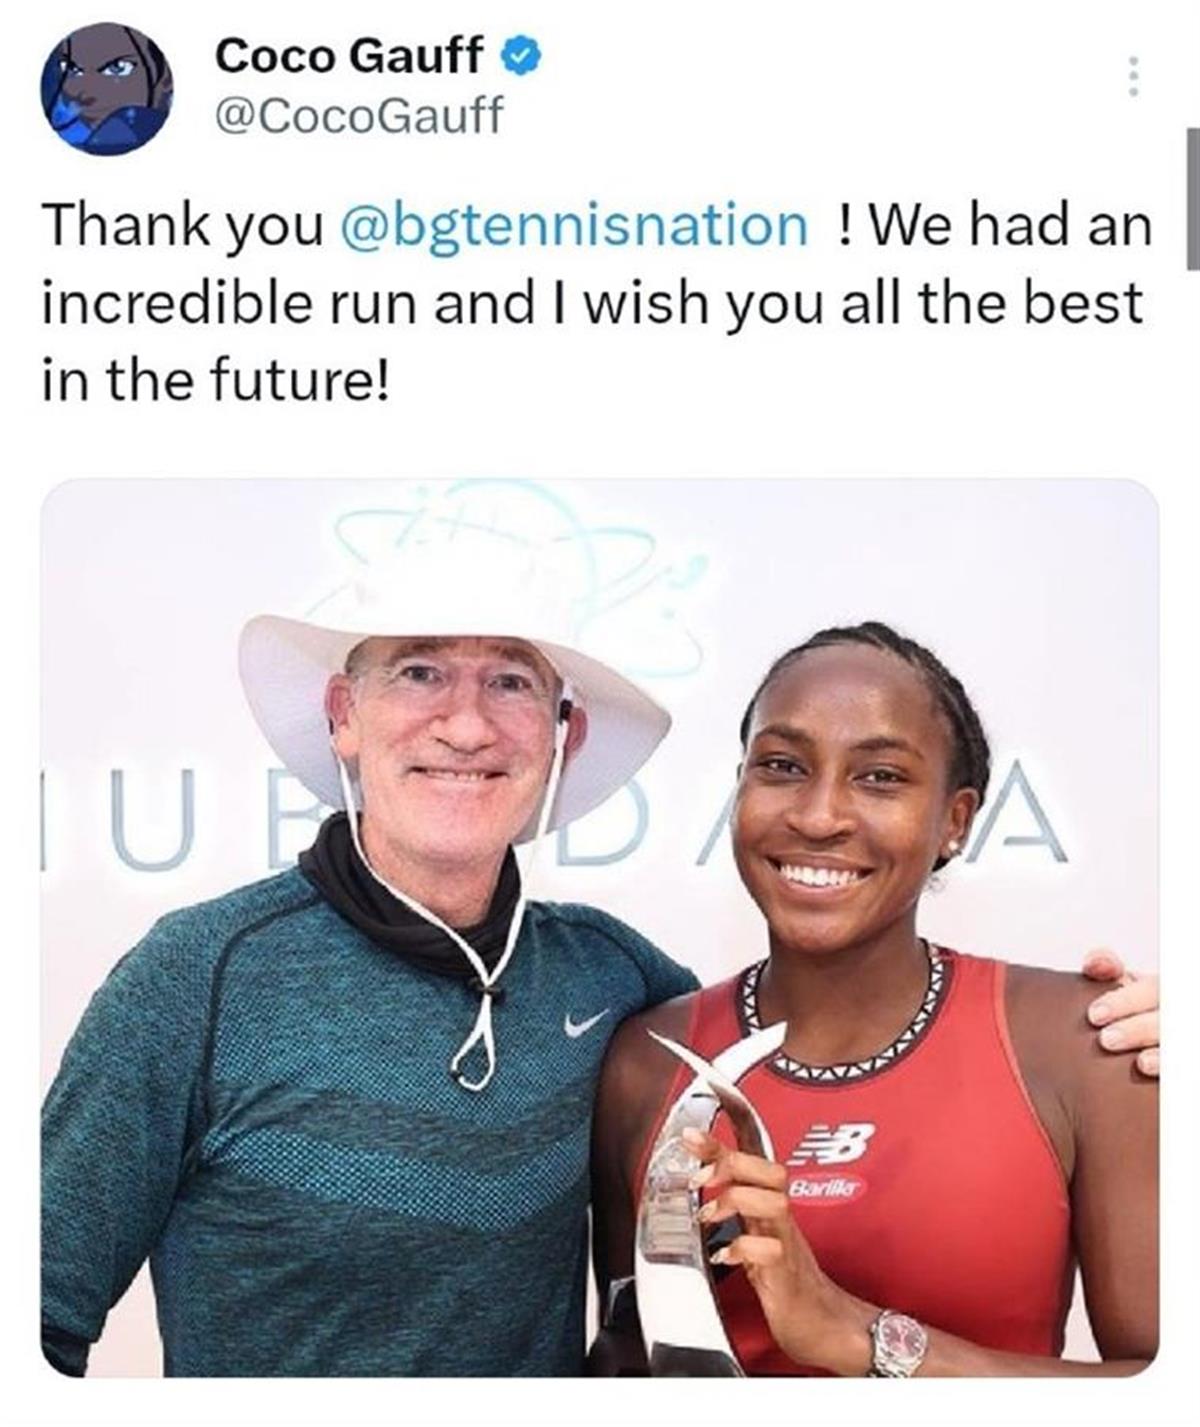1200x1427 pixels.
Task: Click the Nike swoosh on the teal shirt
Action: (x=585, y=1022)
